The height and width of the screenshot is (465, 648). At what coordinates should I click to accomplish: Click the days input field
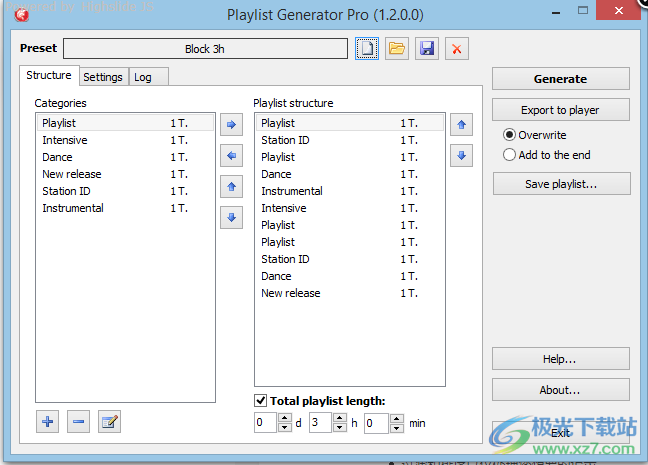pos(266,422)
